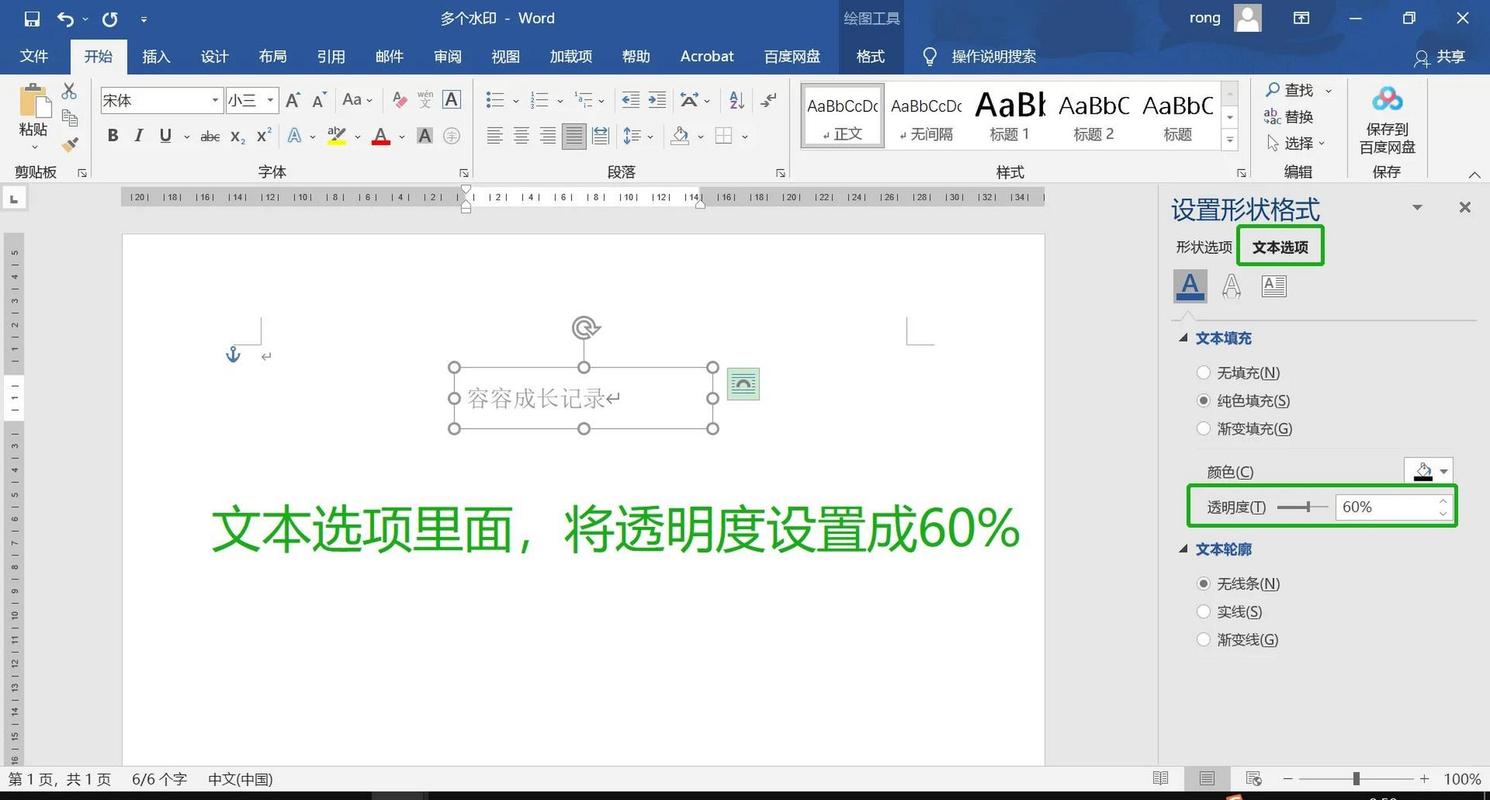The width and height of the screenshot is (1490, 800).
Task: Click the 共享 share button
Action: pos(1440,58)
